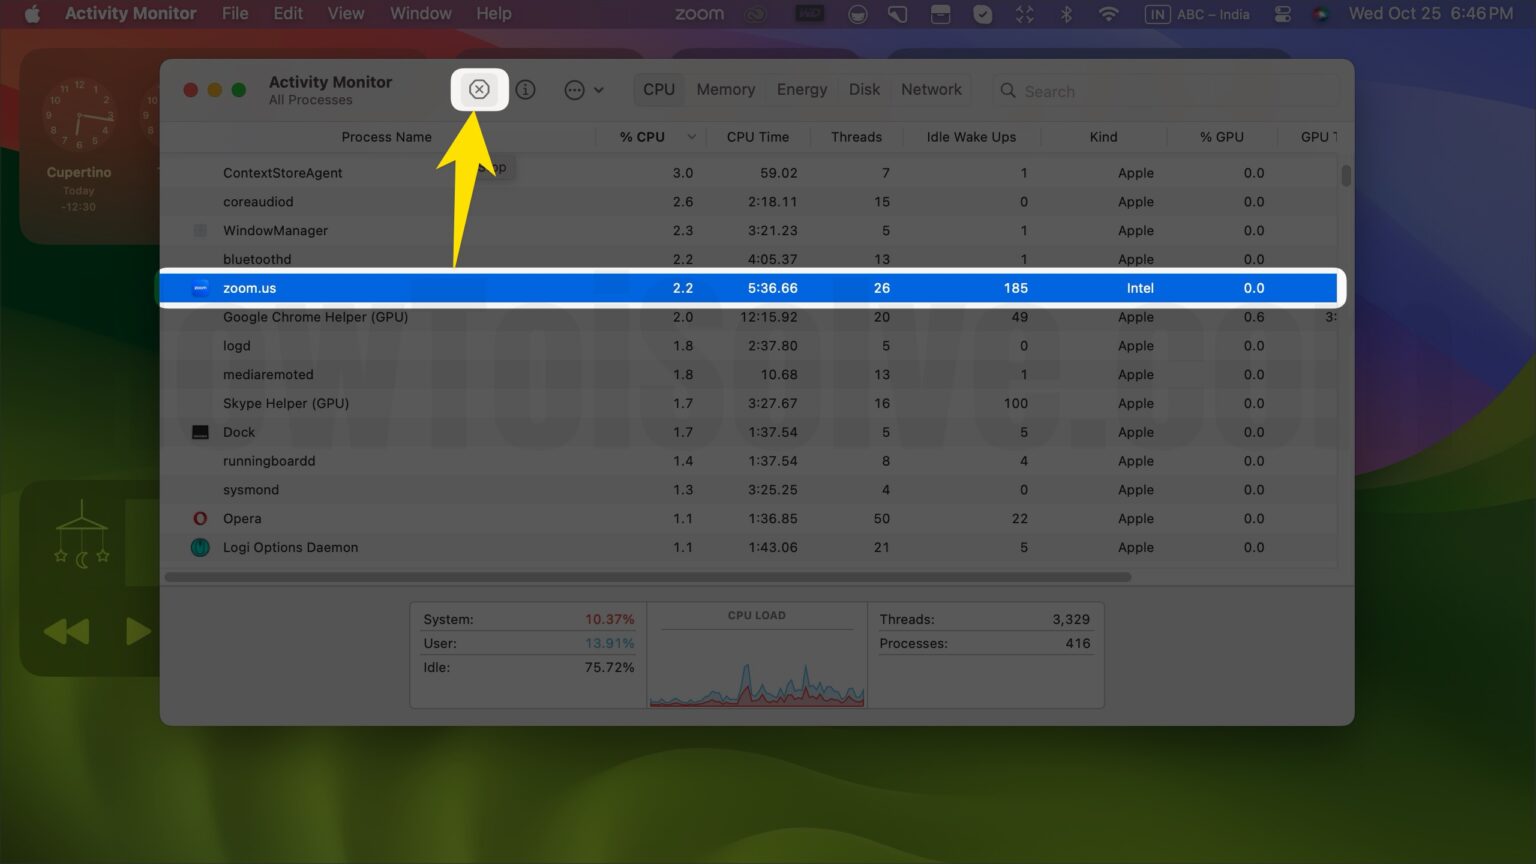Click the CPU Time column header
Viewport: 1536px width, 864px height.
click(757, 136)
